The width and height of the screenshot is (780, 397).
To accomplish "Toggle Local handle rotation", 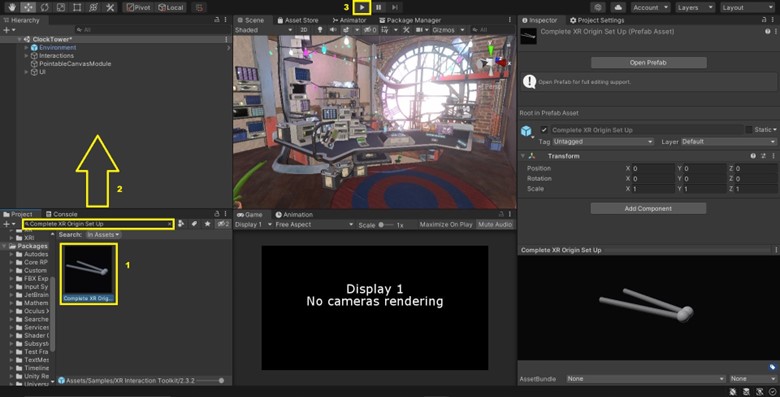I will pos(171,7).
